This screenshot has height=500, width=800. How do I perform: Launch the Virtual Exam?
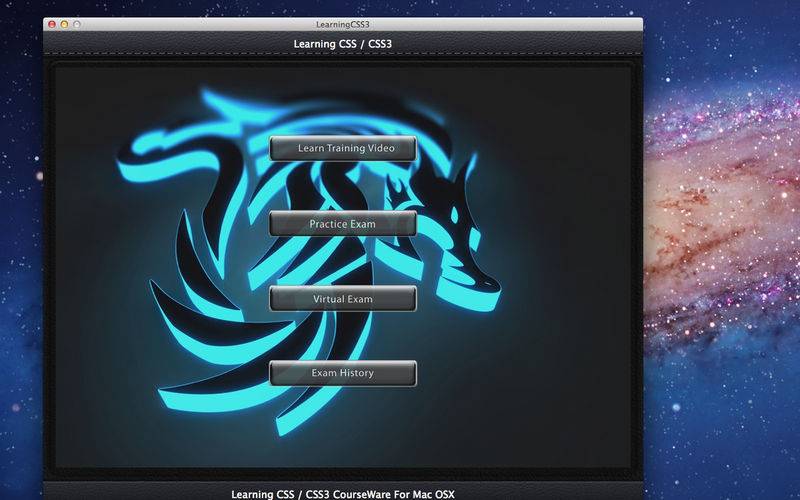click(343, 299)
